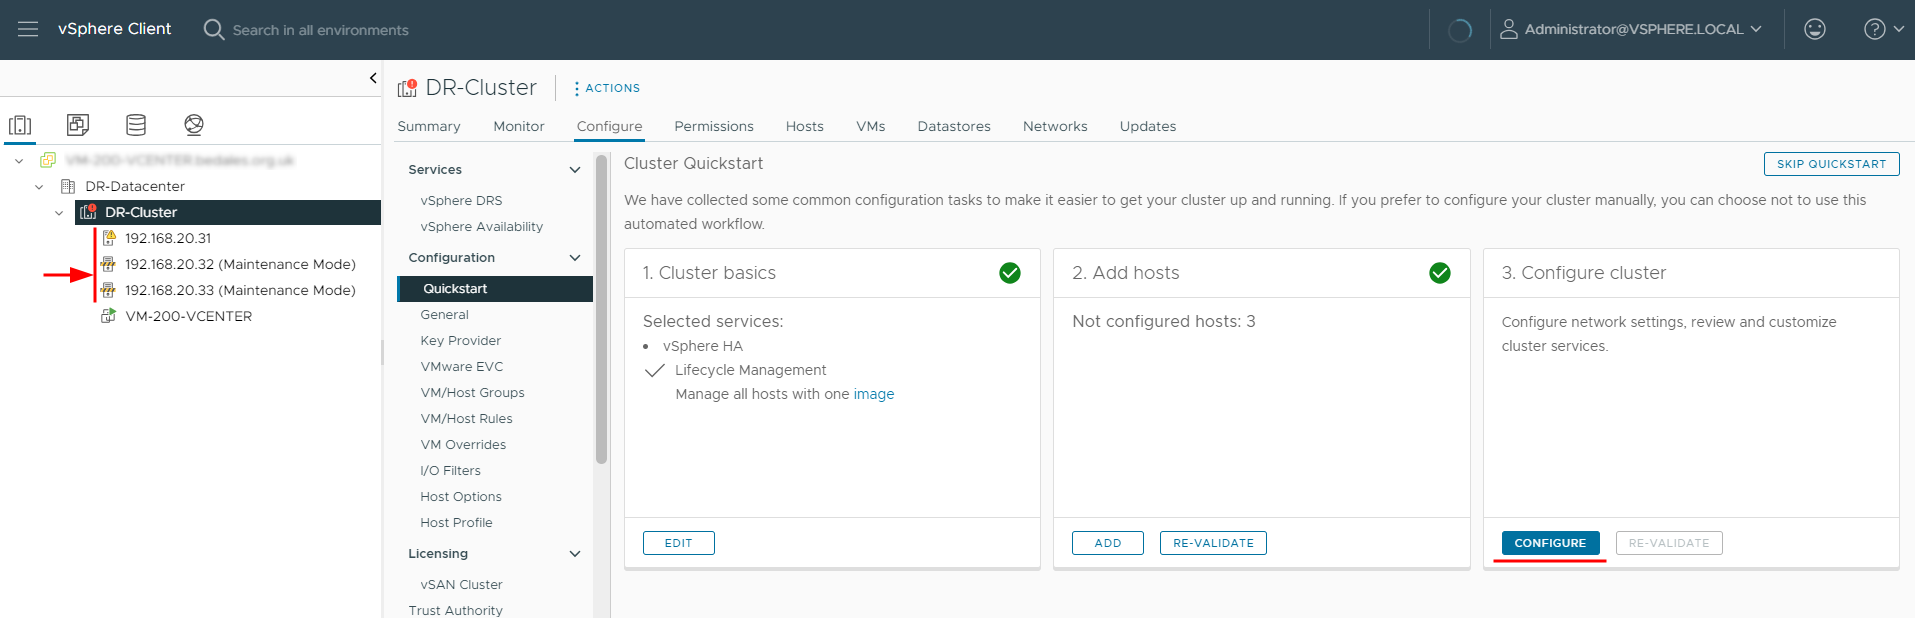Open the ACTIONS menu for DR-Cluster

click(x=607, y=88)
